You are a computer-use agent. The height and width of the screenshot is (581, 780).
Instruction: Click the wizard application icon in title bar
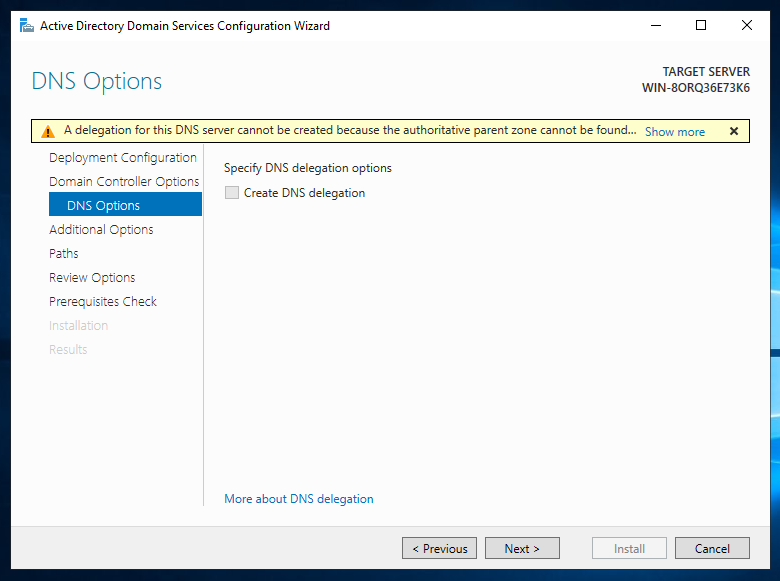[26, 25]
